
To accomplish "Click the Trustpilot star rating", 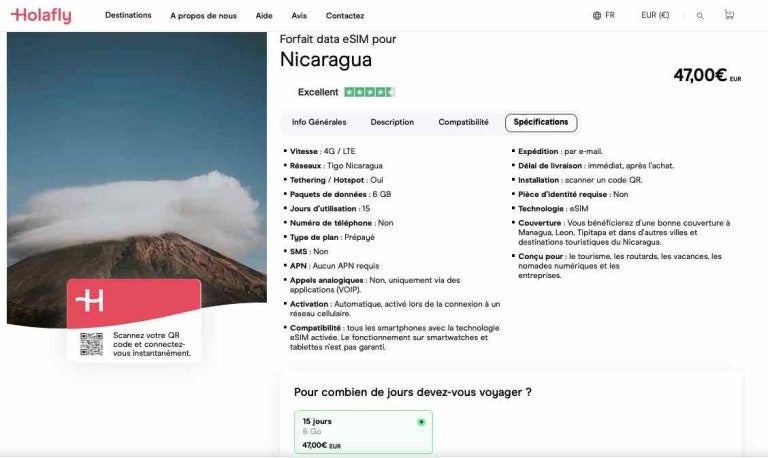I will coord(369,92).
